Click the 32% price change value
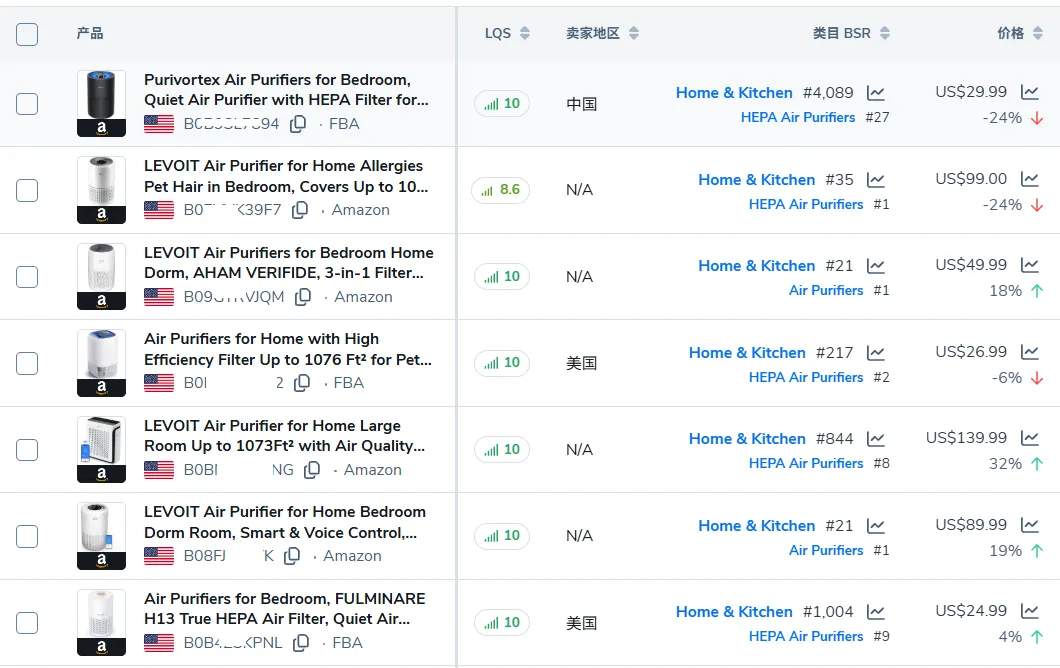Screen dimensions: 1060x668 coord(1005,464)
